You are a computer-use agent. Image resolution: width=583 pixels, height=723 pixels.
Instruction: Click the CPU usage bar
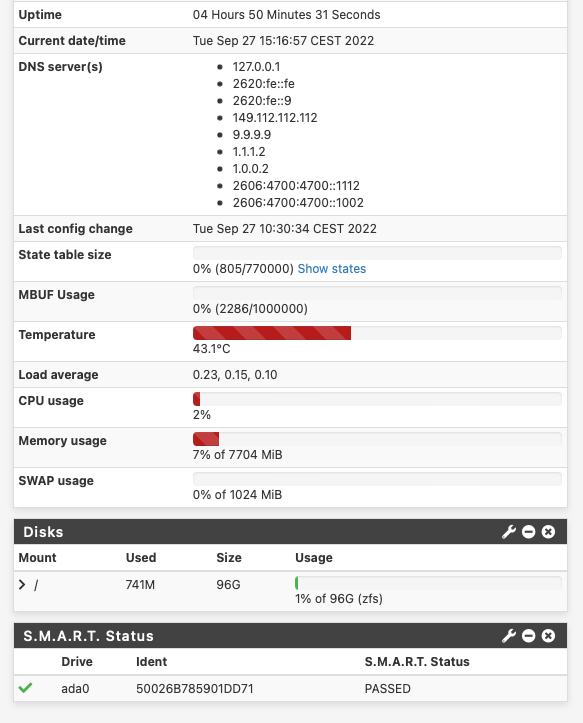pos(377,399)
